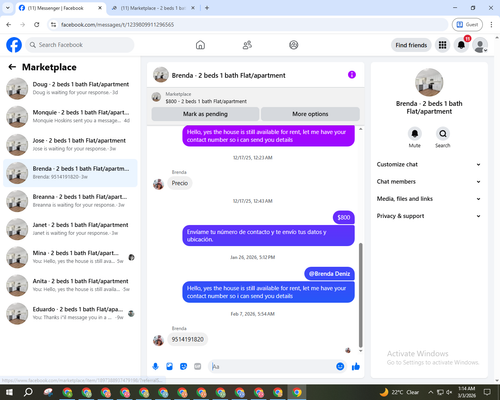Click Mark as pending button

205,114
